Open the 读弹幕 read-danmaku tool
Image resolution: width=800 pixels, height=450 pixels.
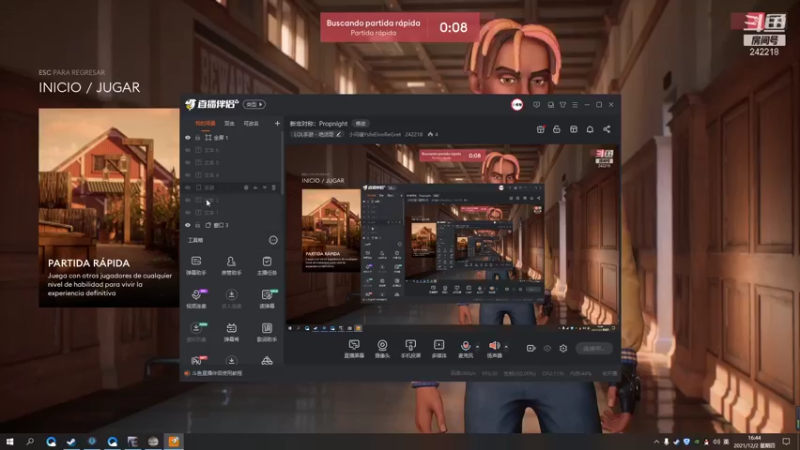click(267, 299)
